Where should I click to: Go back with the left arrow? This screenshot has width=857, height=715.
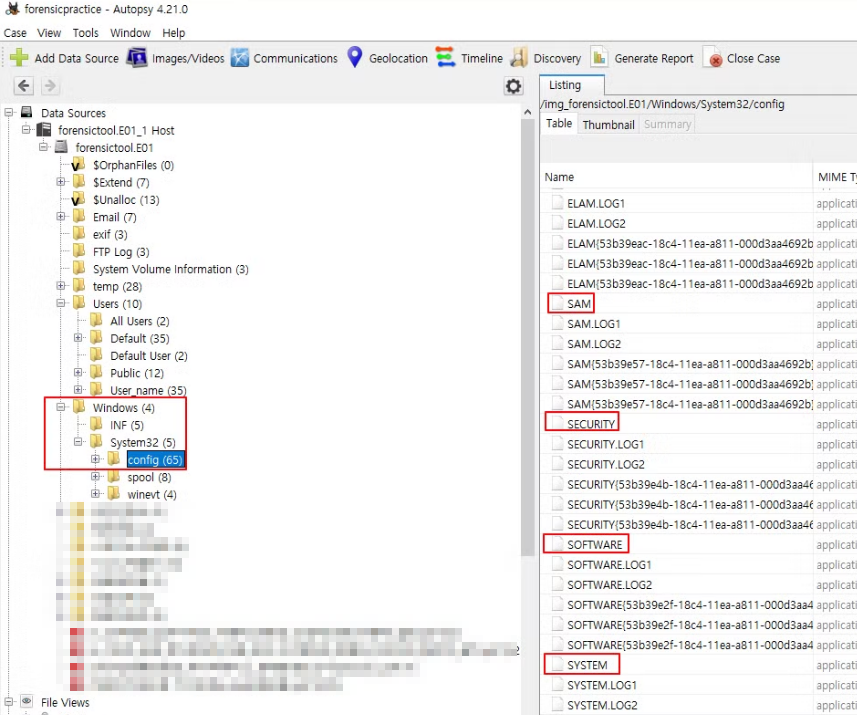pyautogui.click(x=24, y=86)
